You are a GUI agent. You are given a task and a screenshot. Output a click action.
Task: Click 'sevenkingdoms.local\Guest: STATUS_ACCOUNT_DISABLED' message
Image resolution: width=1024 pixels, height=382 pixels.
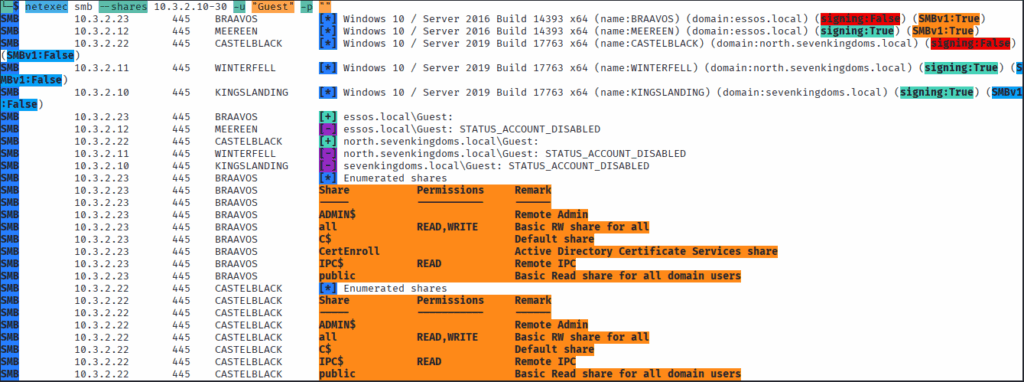tap(496, 166)
